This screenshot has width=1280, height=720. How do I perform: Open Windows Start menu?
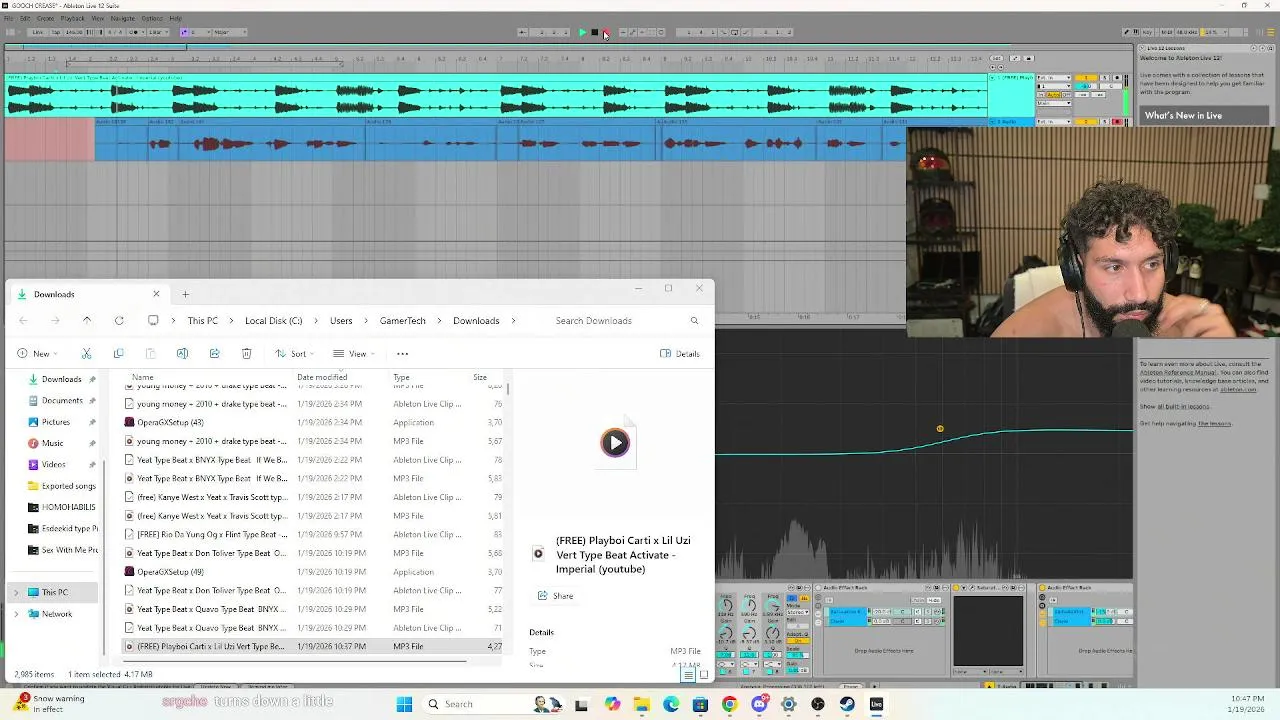tap(404, 704)
